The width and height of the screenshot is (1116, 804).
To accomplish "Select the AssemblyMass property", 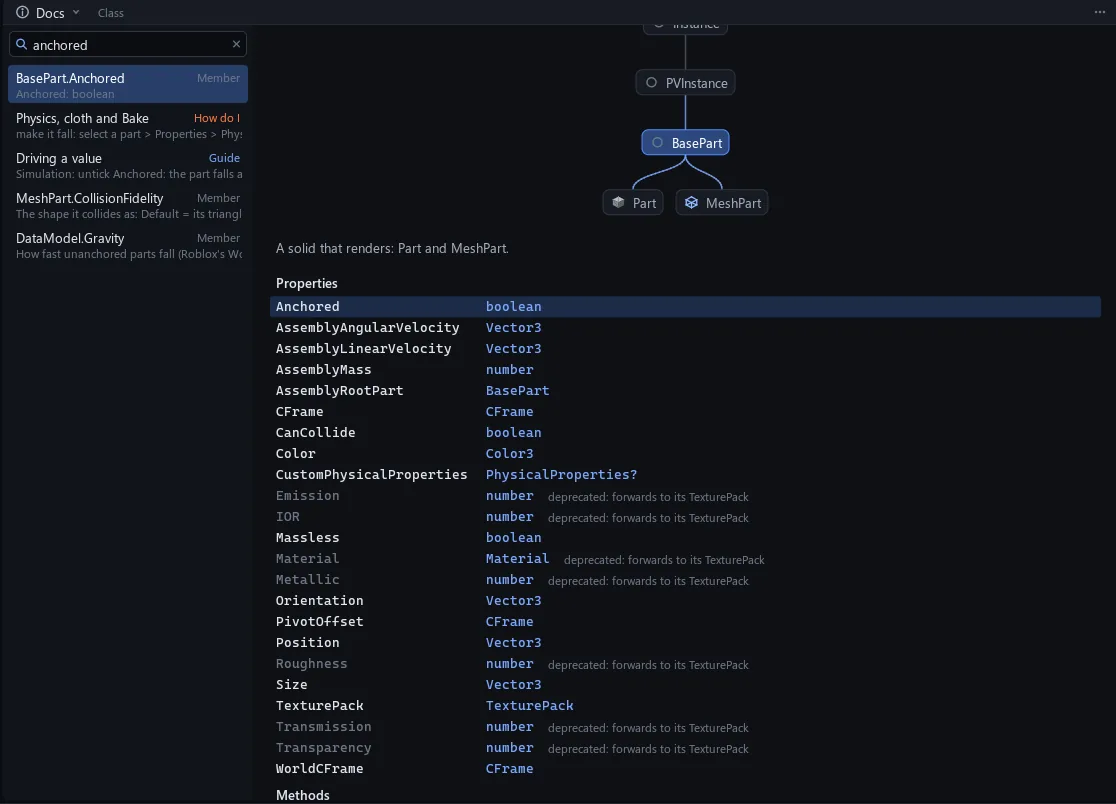I will pyautogui.click(x=323, y=369).
